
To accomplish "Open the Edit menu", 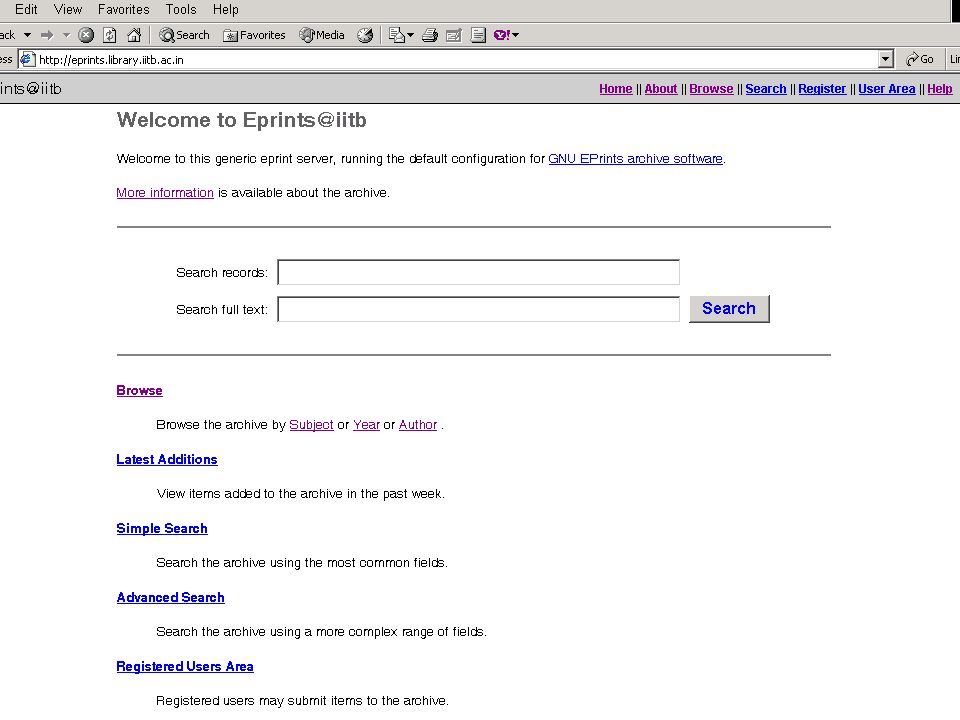I will (x=26, y=9).
